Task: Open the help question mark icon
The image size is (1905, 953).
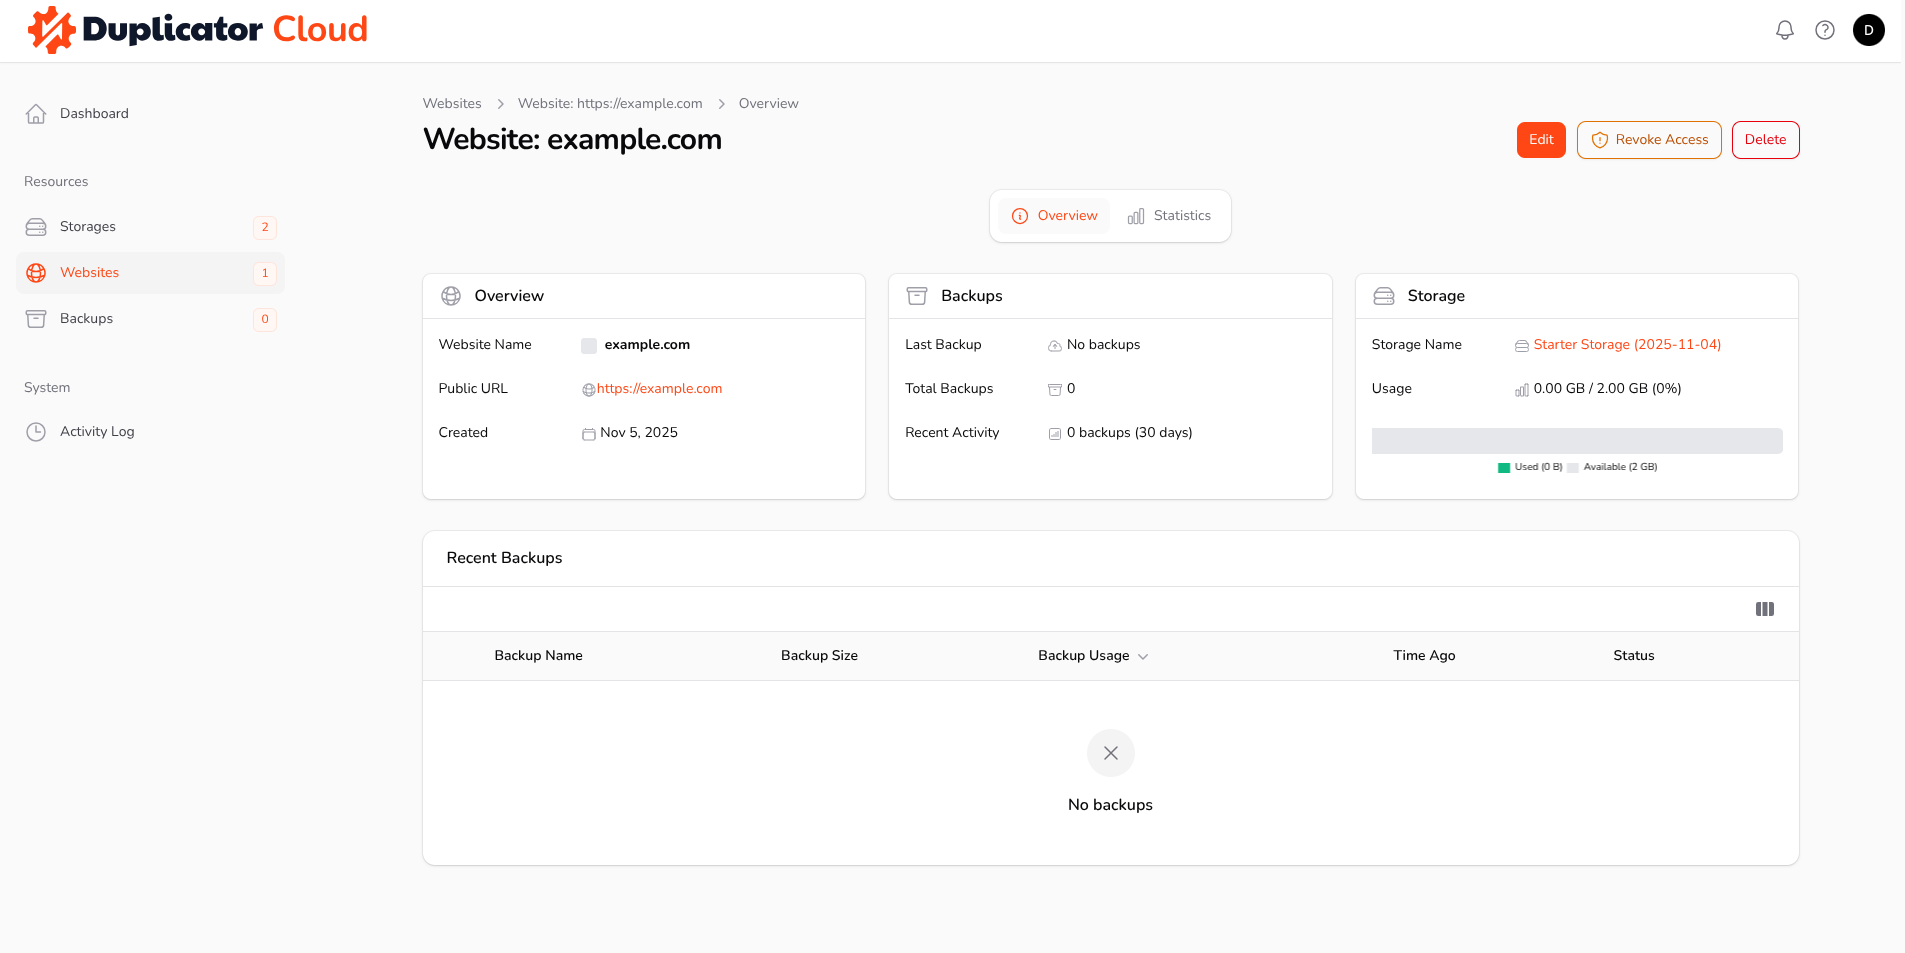Action: (x=1825, y=30)
